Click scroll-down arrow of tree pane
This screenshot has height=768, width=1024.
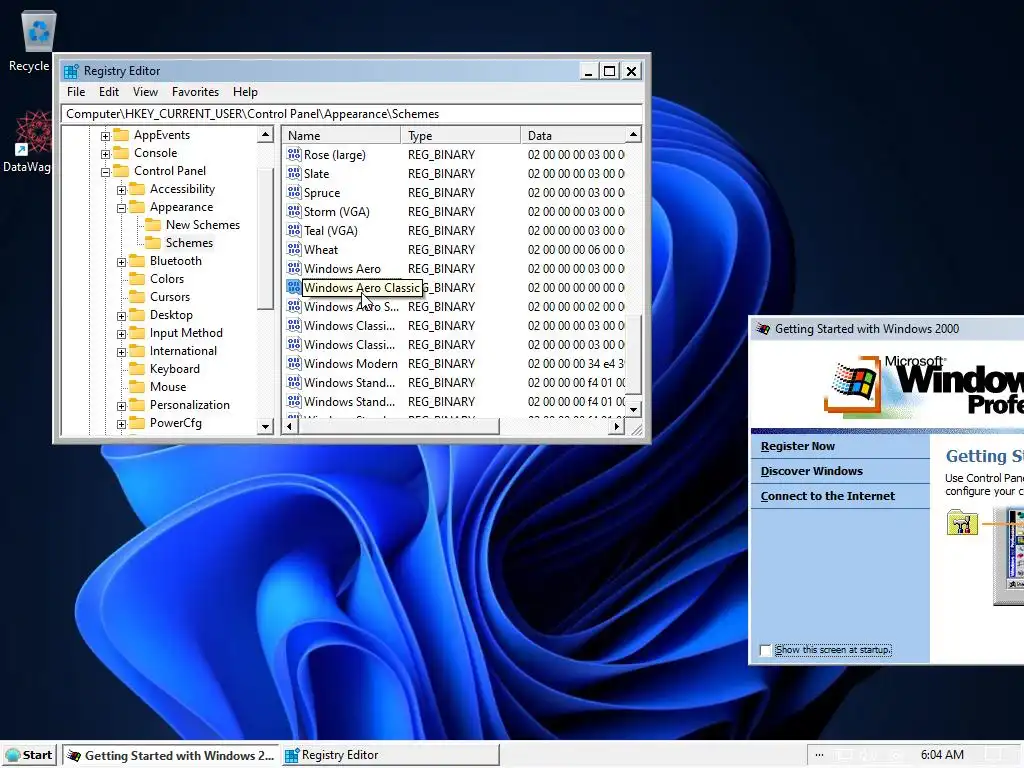pos(265,426)
